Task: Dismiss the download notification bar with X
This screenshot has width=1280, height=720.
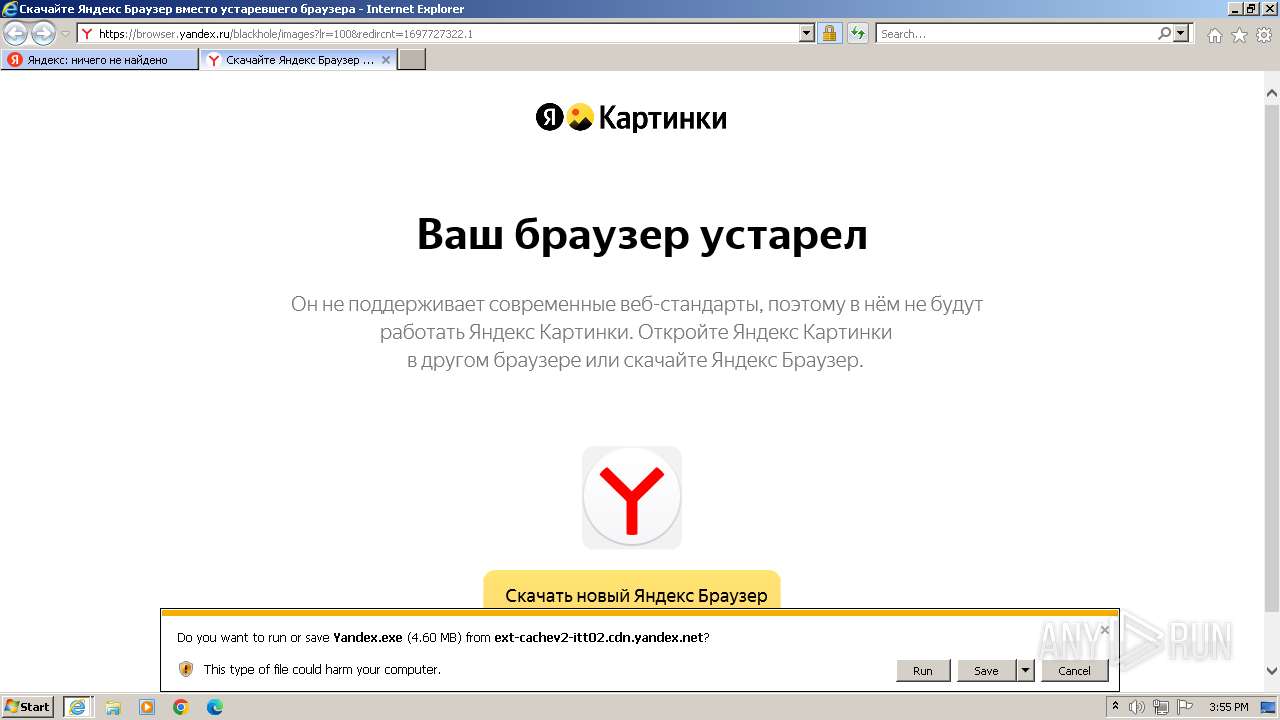Action: (x=1105, y=630)
